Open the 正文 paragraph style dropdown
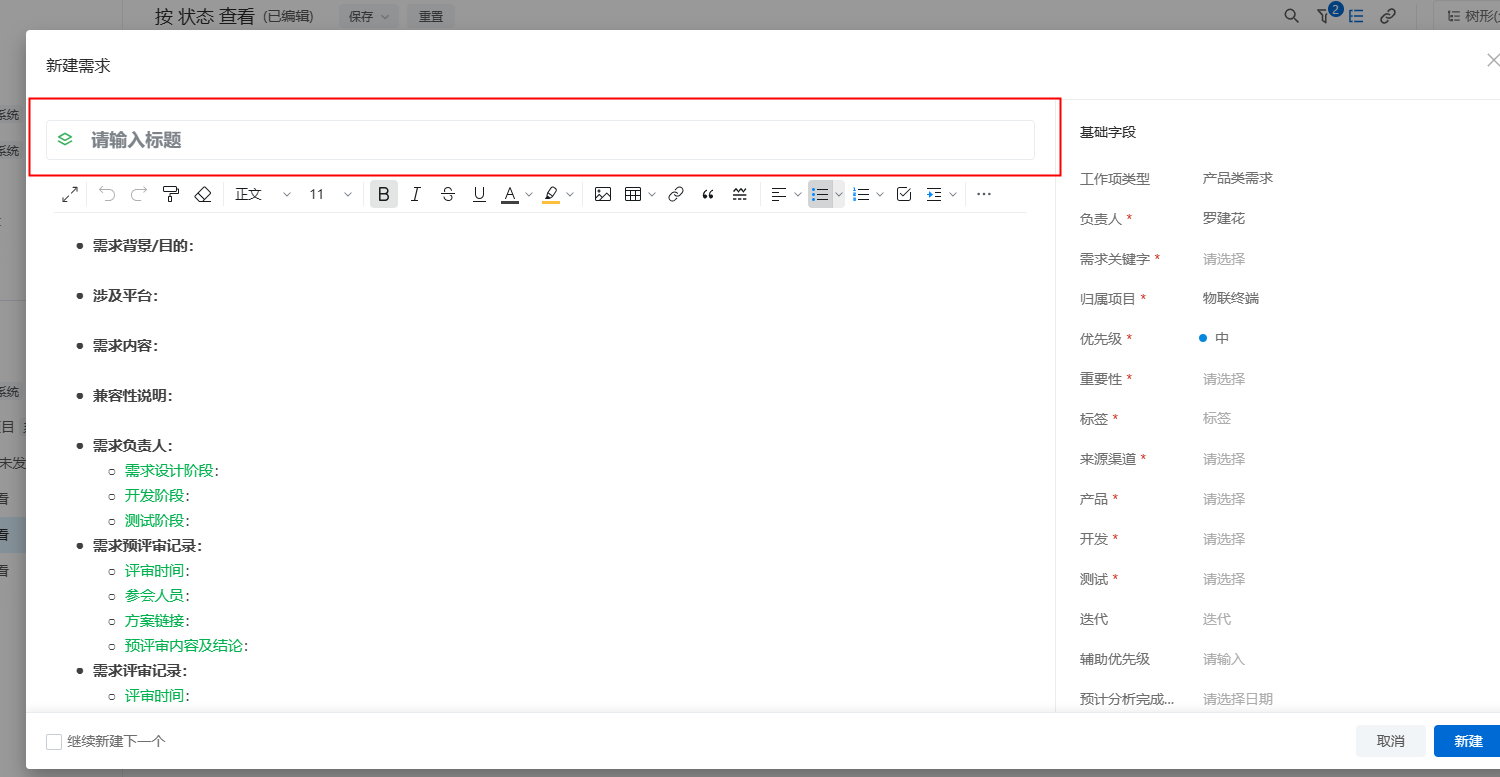 click(263, 194)
